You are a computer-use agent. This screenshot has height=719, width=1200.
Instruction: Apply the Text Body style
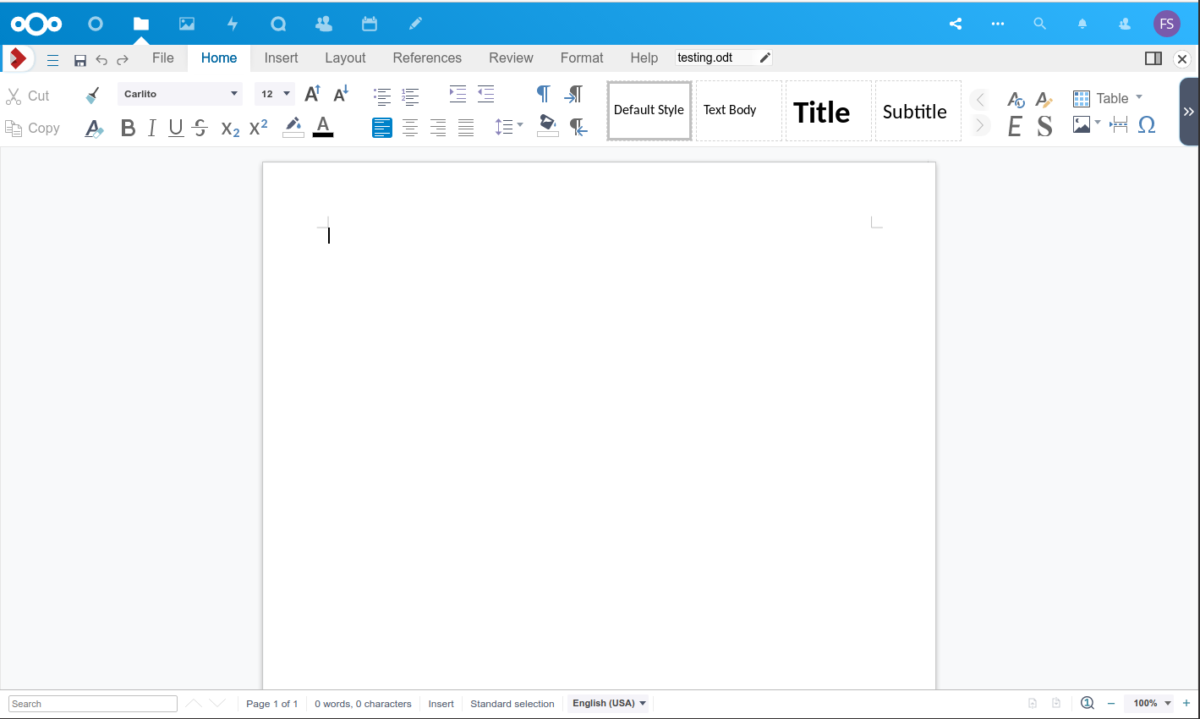[739, 110]
